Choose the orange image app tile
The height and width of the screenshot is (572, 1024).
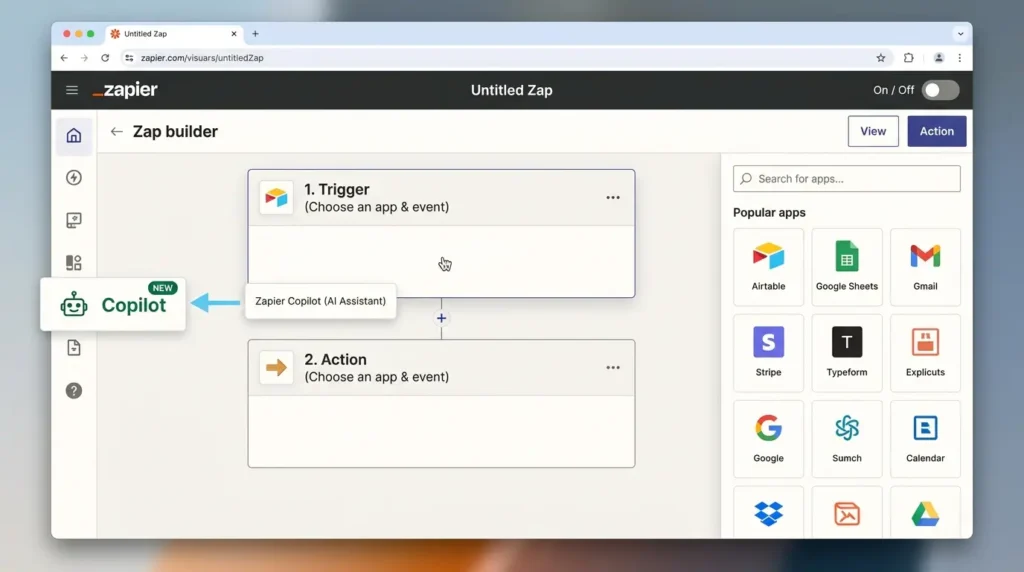846,513
